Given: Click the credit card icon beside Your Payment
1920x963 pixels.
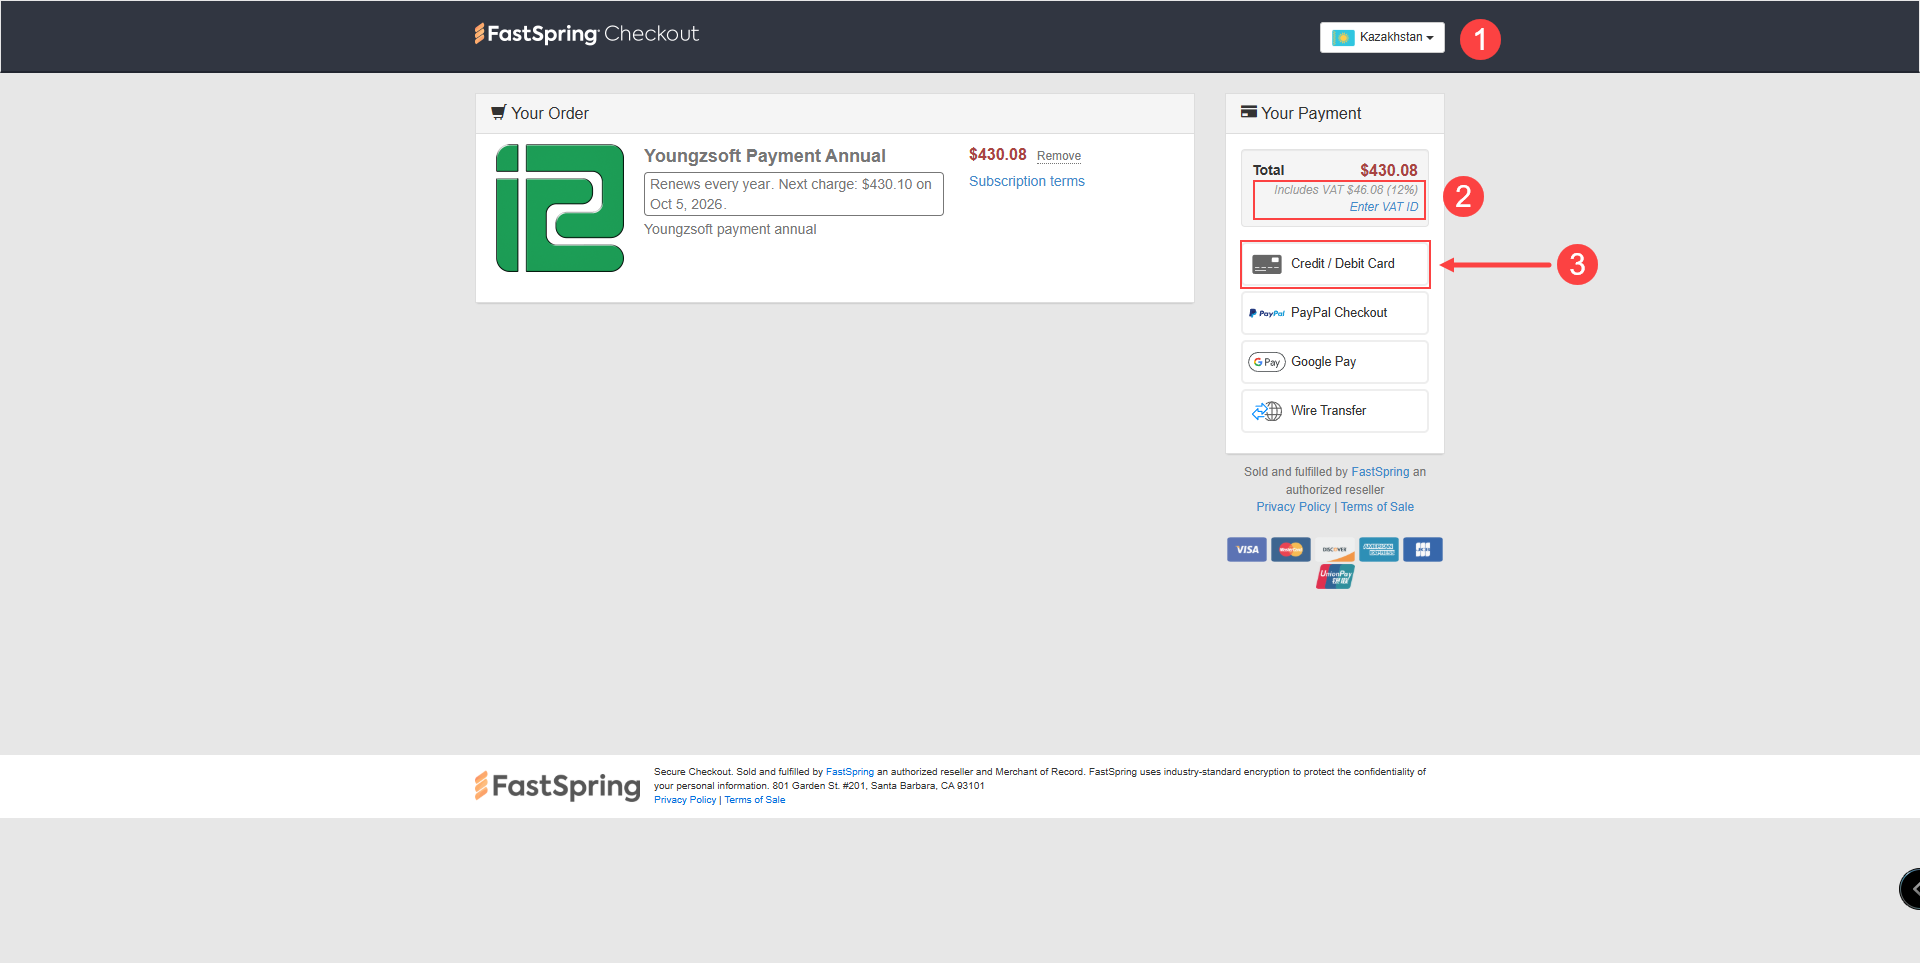Looking at the screenshot, I should pyautogui.click(x=1249, y=111).
